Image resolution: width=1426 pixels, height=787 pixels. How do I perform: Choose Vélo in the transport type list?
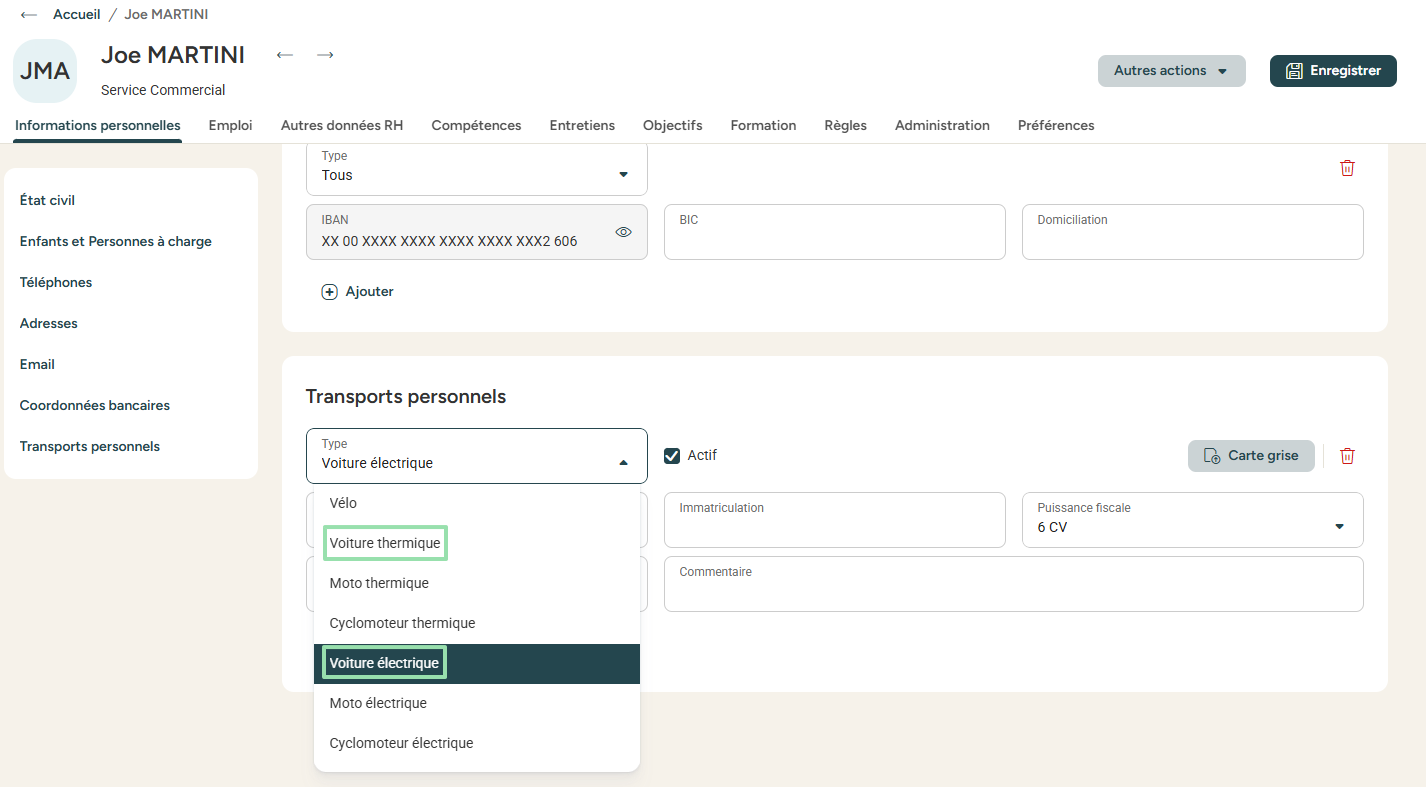pos(343,503)
